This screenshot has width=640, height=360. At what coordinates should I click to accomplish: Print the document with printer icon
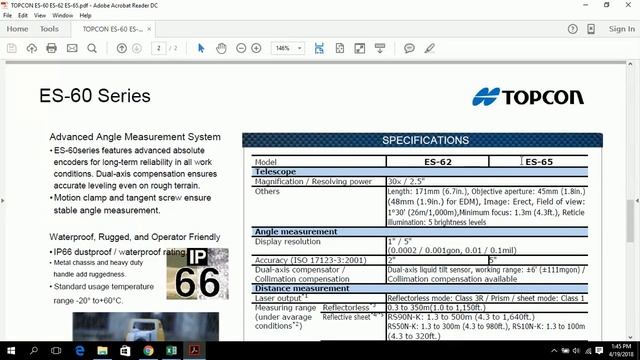pyautogui.click(x=51, y=48)
